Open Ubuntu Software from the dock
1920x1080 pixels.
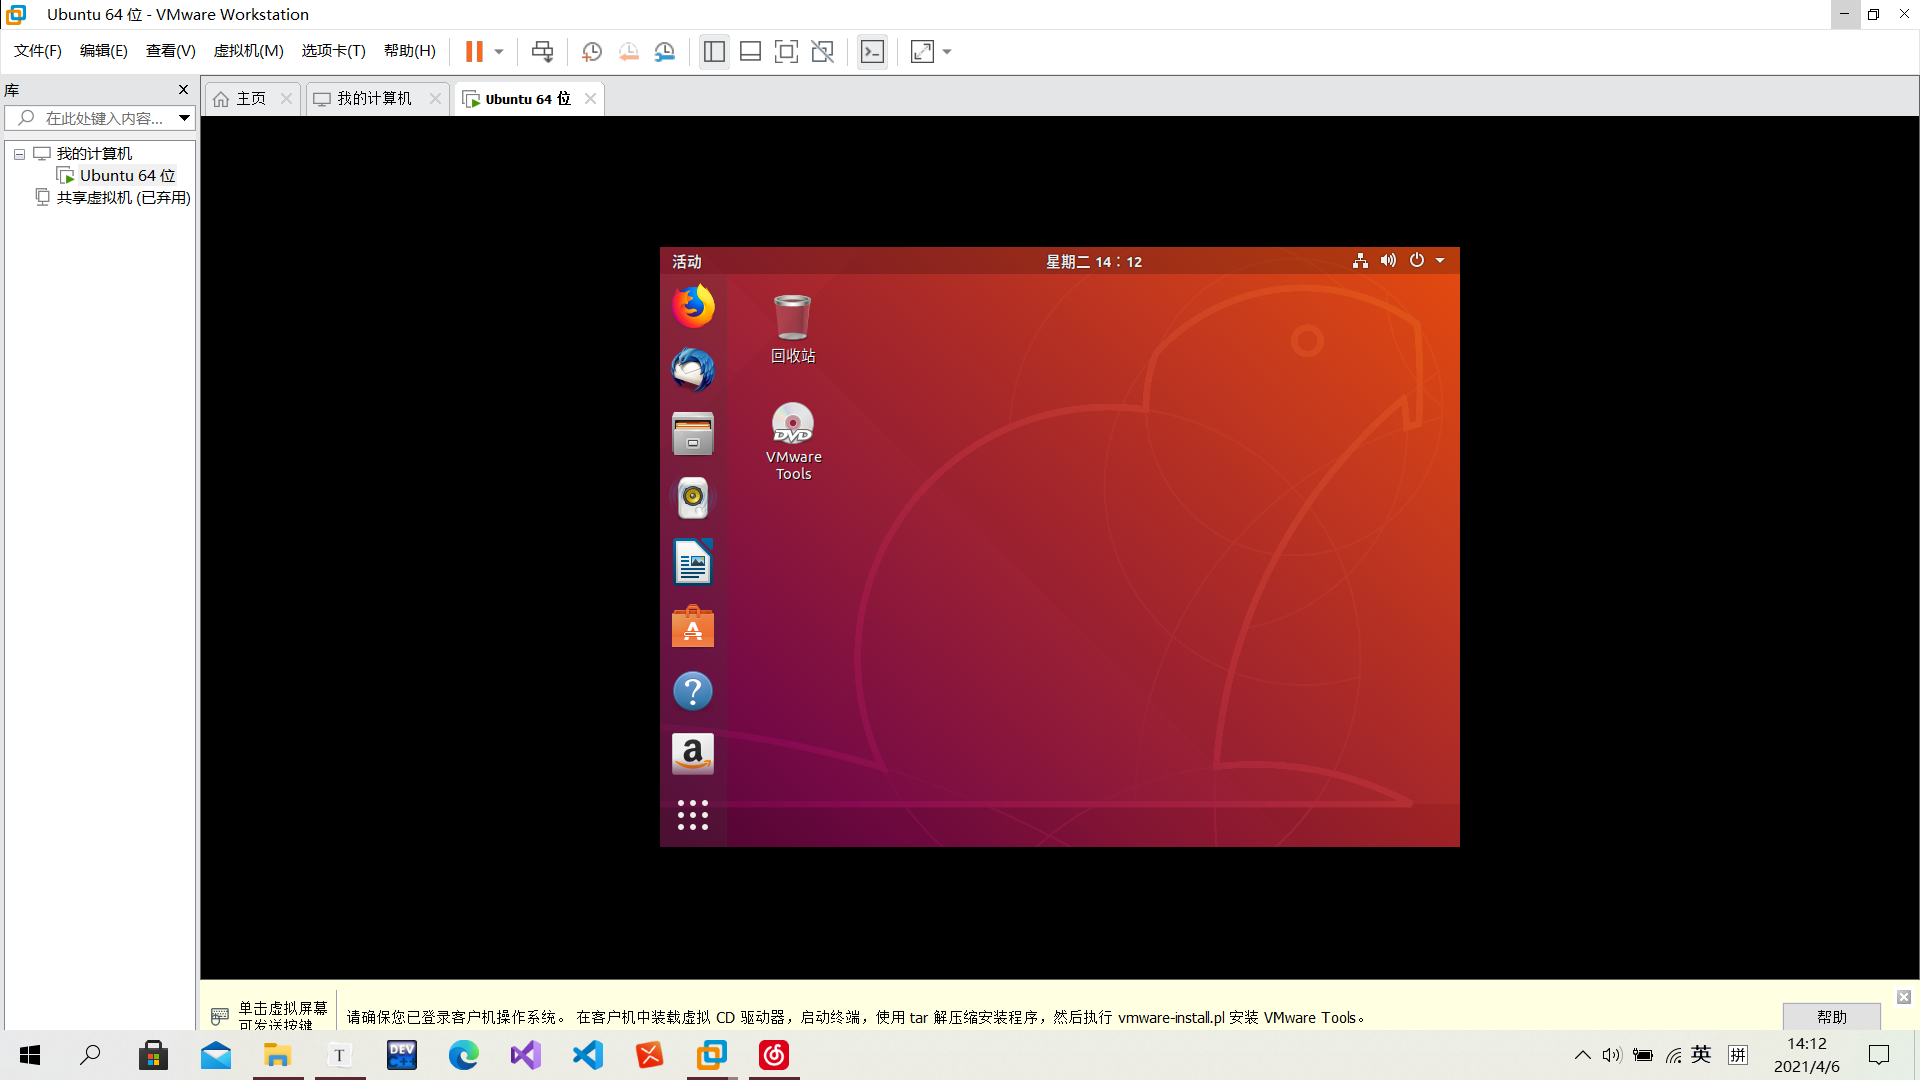[692, 627]
